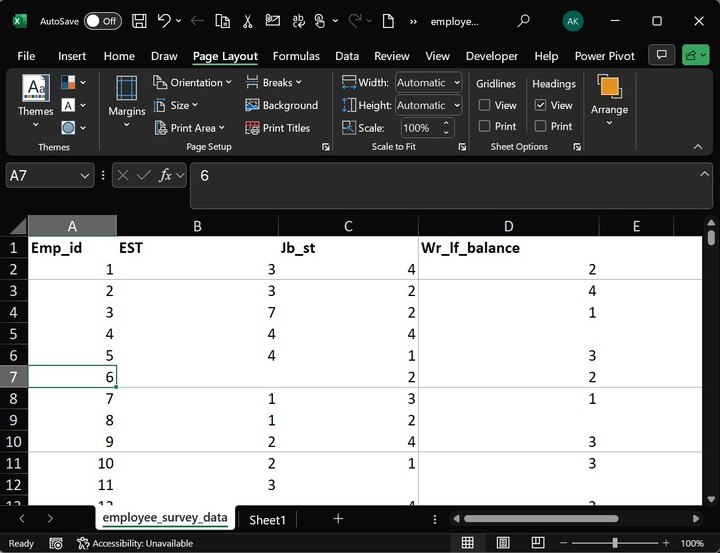The width and height of the screenshot is (720, 553).
Task: Uncheck the Headings View checkbox
Action: point(541,105)
